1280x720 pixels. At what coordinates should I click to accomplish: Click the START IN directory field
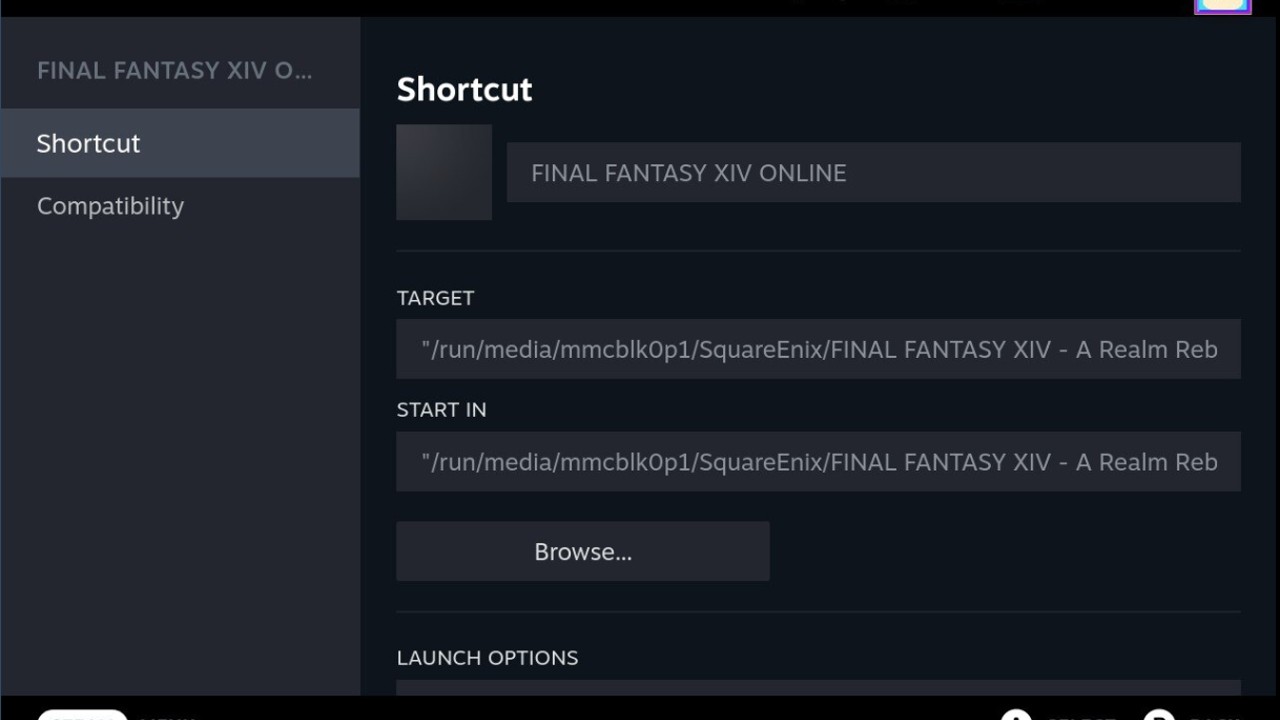coord(818,462)
